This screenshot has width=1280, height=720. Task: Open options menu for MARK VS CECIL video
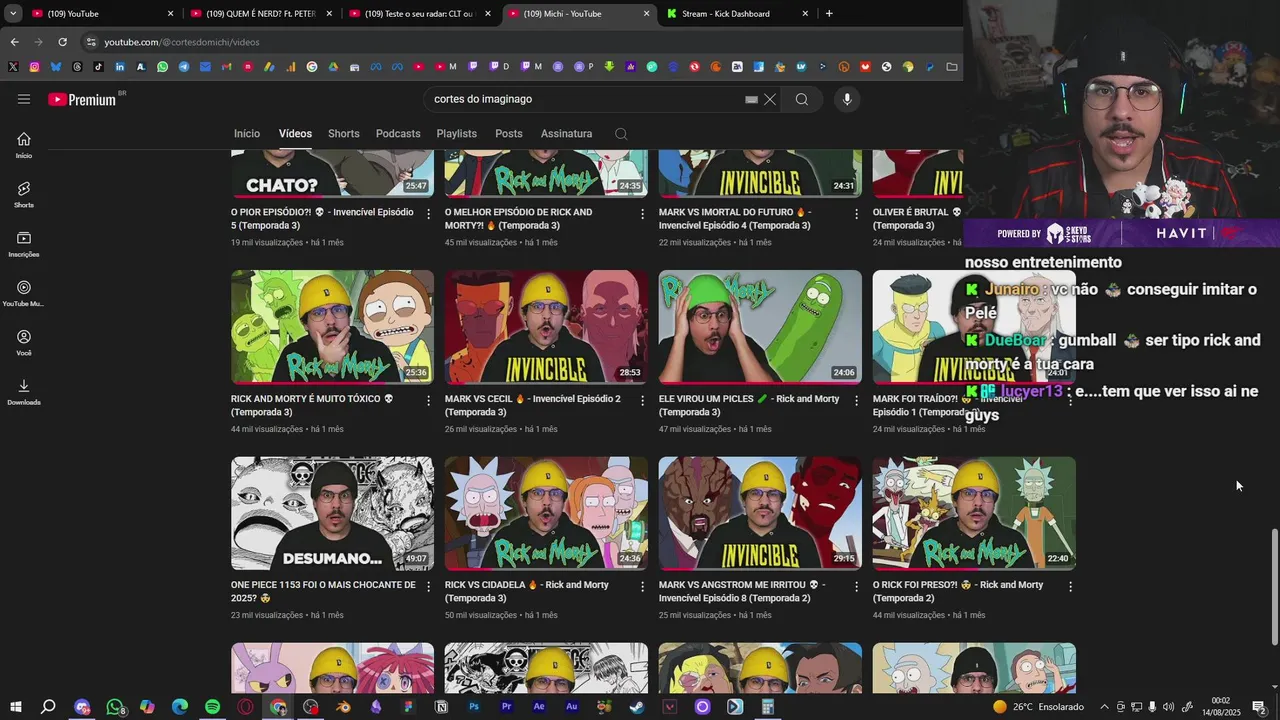click(x=643, y=401)
